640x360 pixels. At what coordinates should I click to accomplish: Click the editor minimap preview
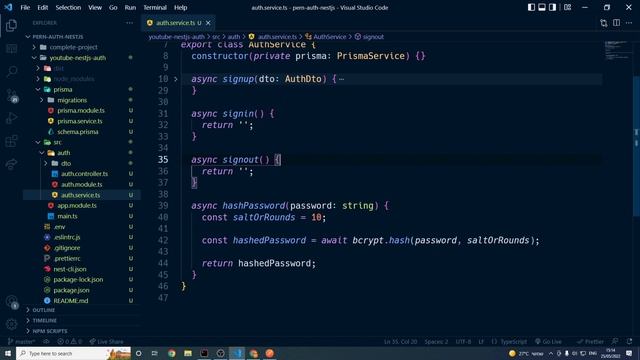click(618, 51)
